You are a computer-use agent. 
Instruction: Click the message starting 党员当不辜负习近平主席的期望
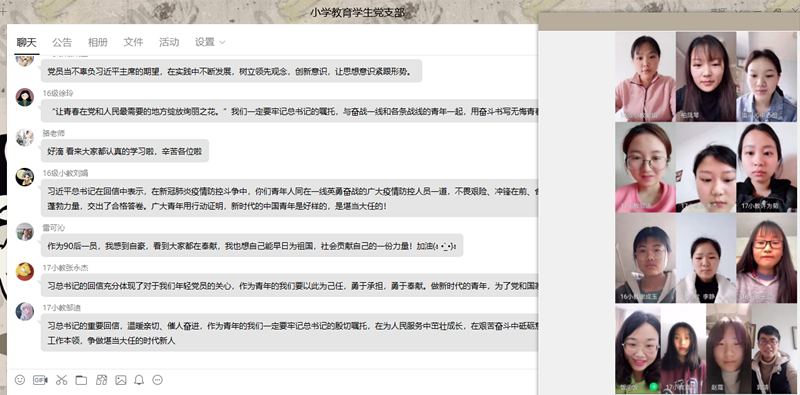pos(232,71)
